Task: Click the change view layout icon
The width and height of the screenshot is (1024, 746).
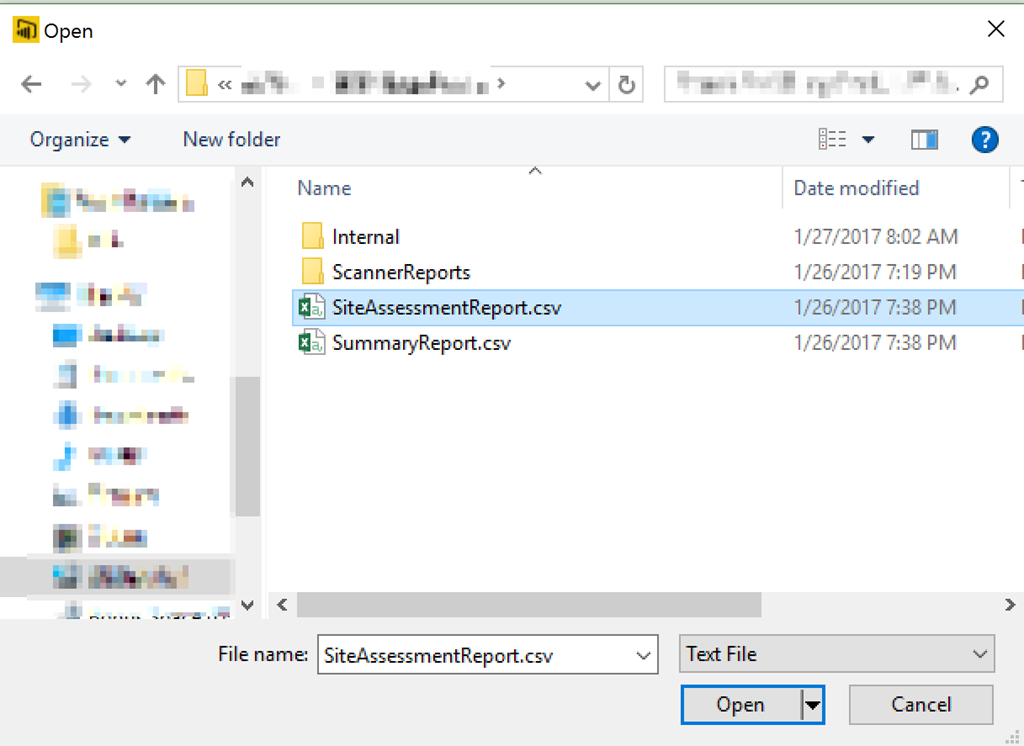Action: [x=832, y=140]
